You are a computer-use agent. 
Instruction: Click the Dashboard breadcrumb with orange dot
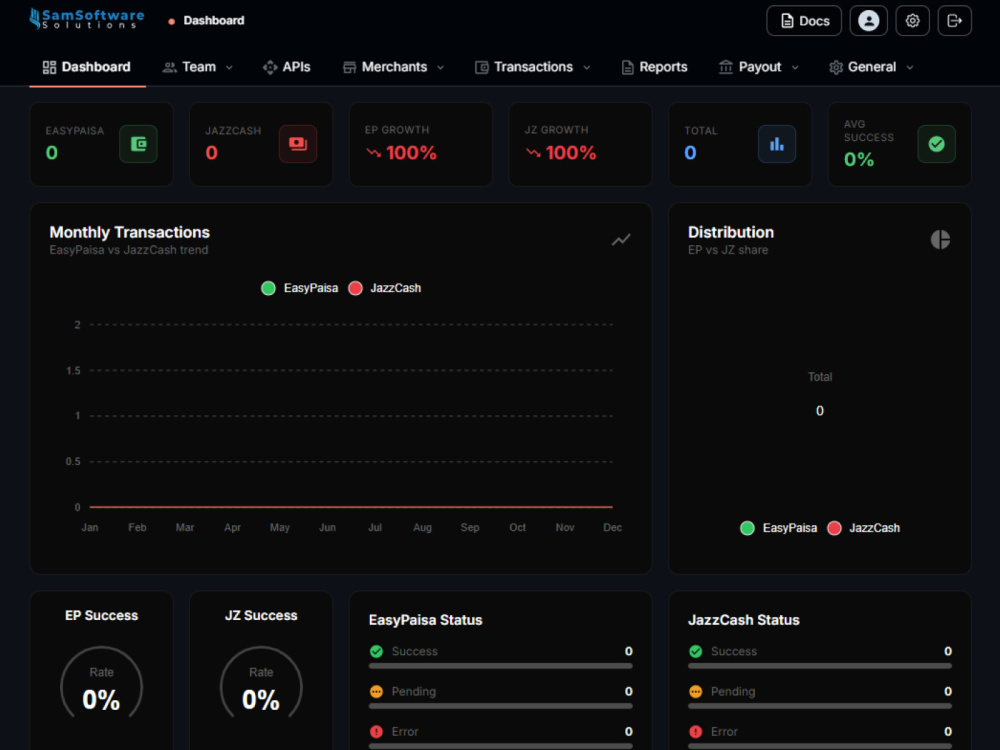(206, 20)
